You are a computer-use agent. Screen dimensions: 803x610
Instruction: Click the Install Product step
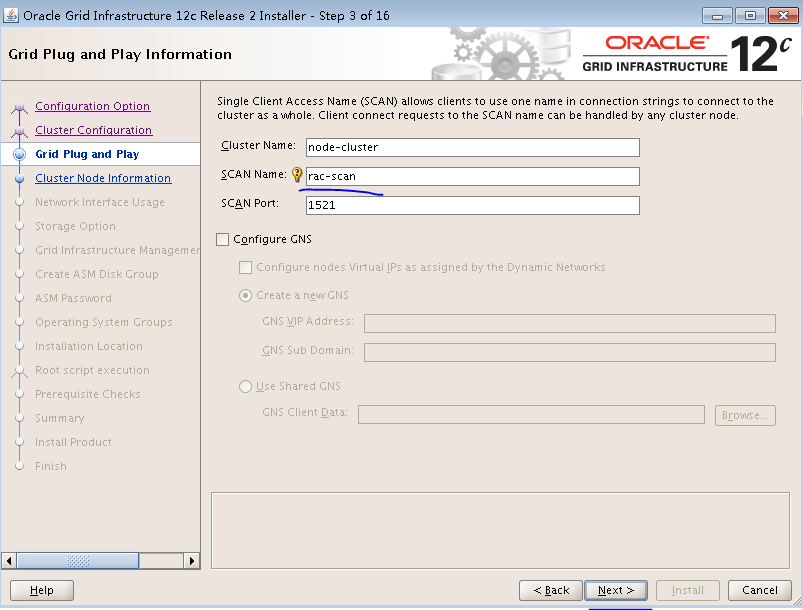coord(73,443)
